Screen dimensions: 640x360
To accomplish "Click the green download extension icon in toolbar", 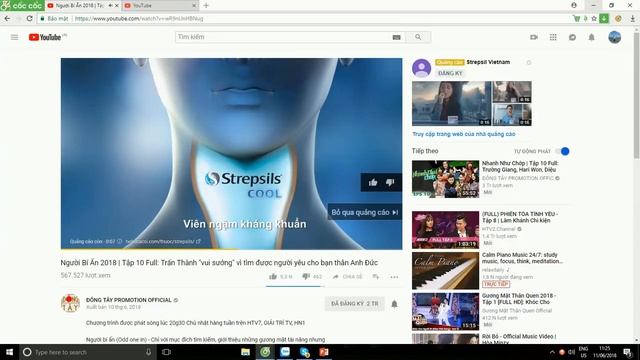I will [x=604, y=18].
